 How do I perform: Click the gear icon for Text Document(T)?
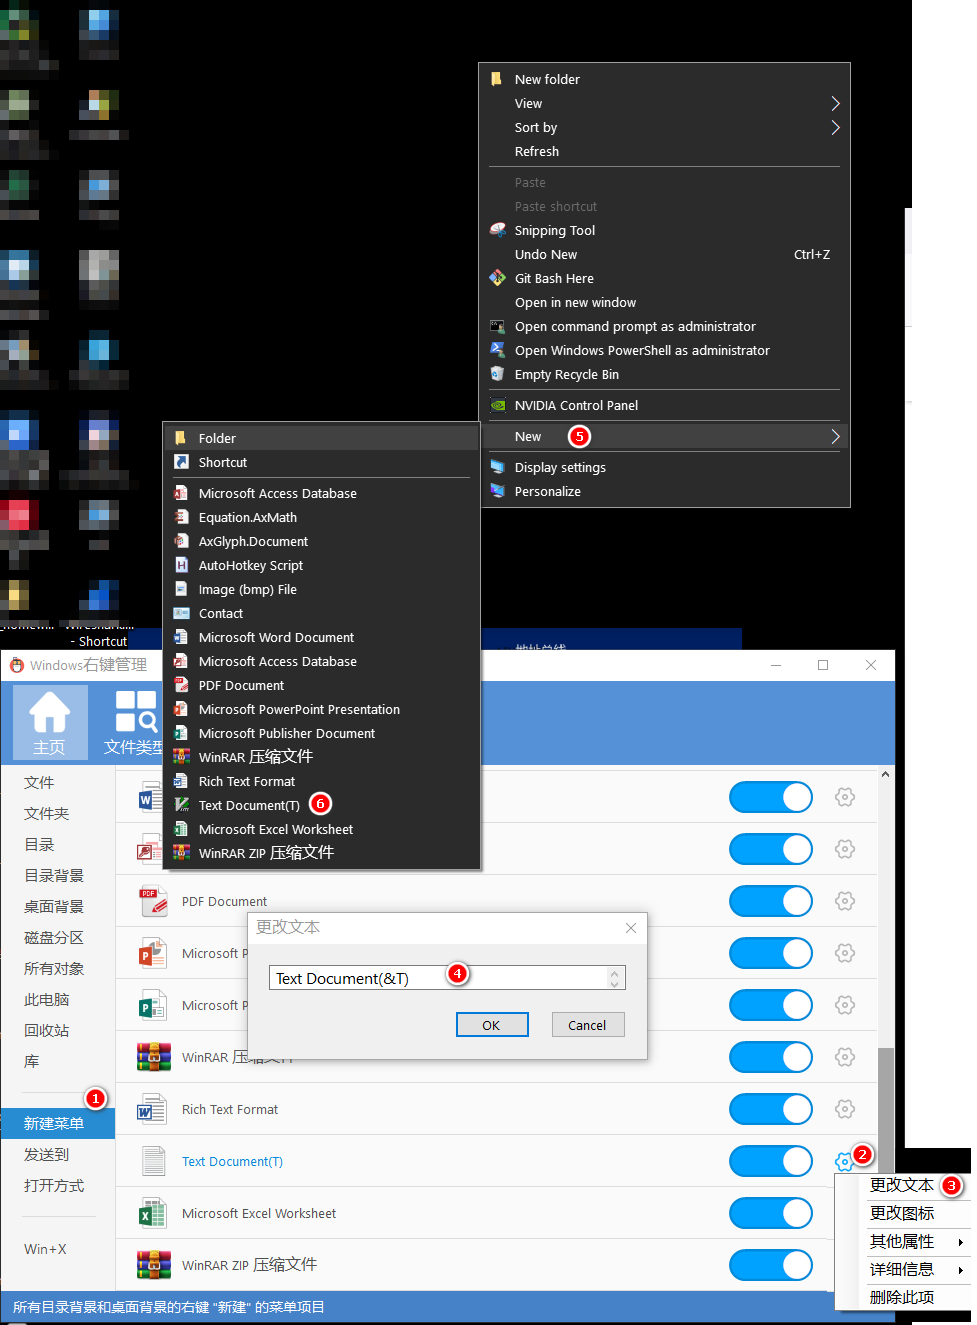pos(844,1161)
